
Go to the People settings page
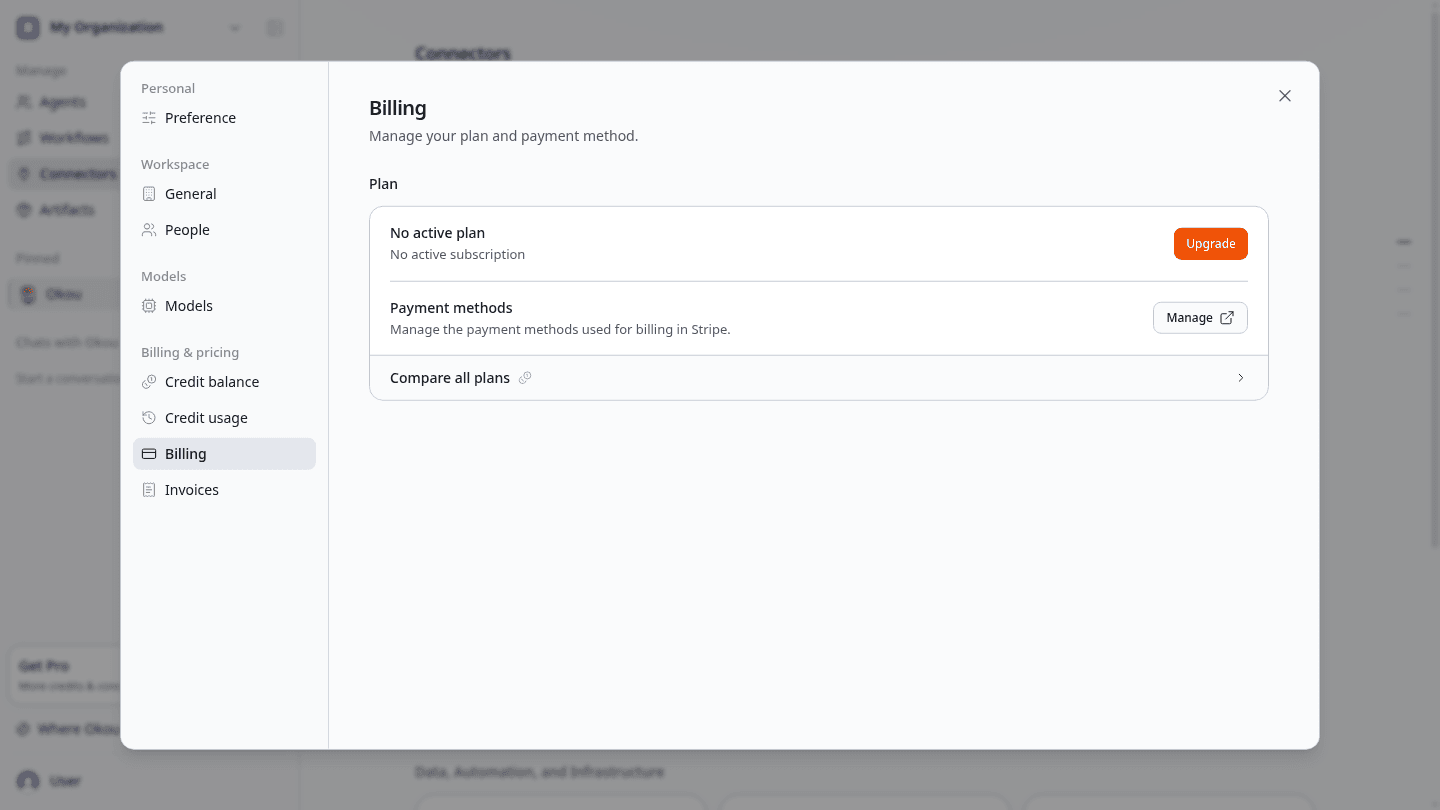pos(224,230)
